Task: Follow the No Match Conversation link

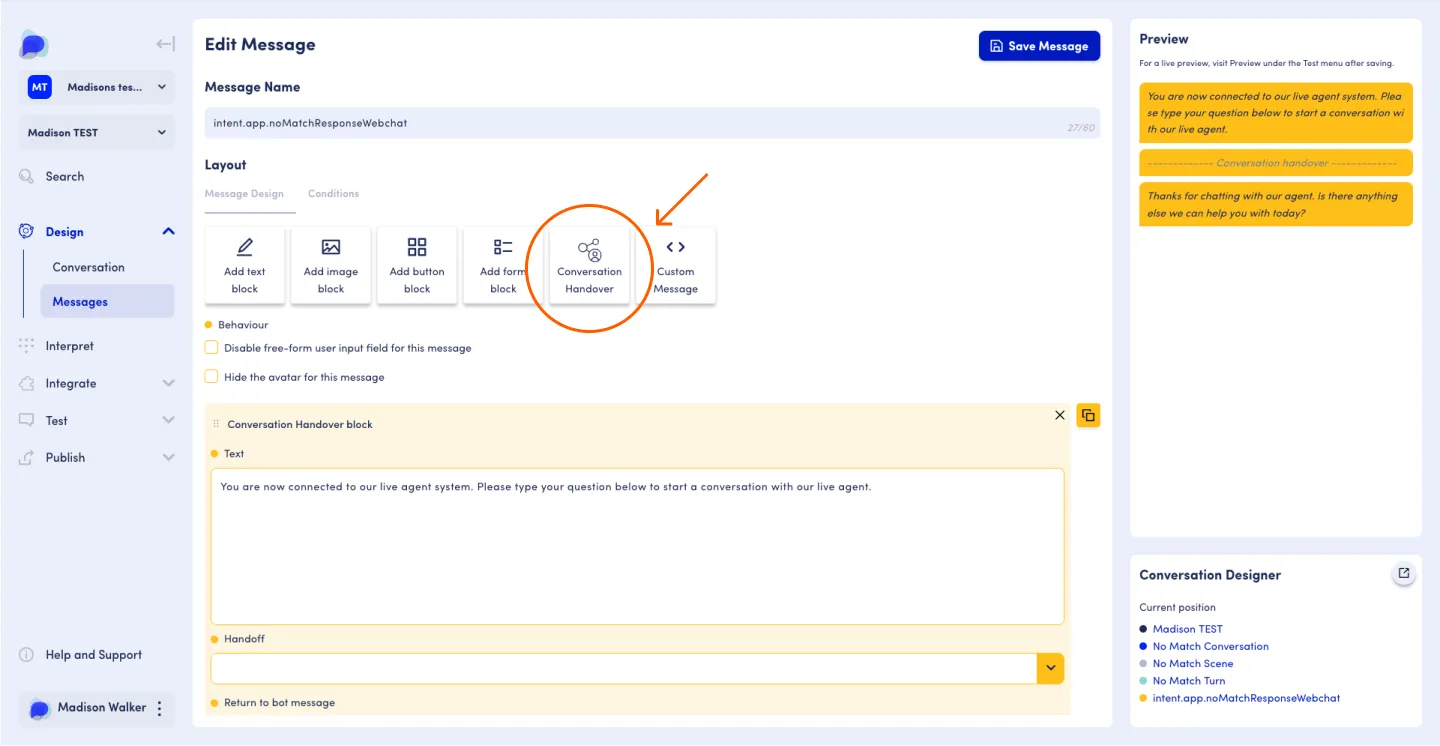Action: 1210,646
